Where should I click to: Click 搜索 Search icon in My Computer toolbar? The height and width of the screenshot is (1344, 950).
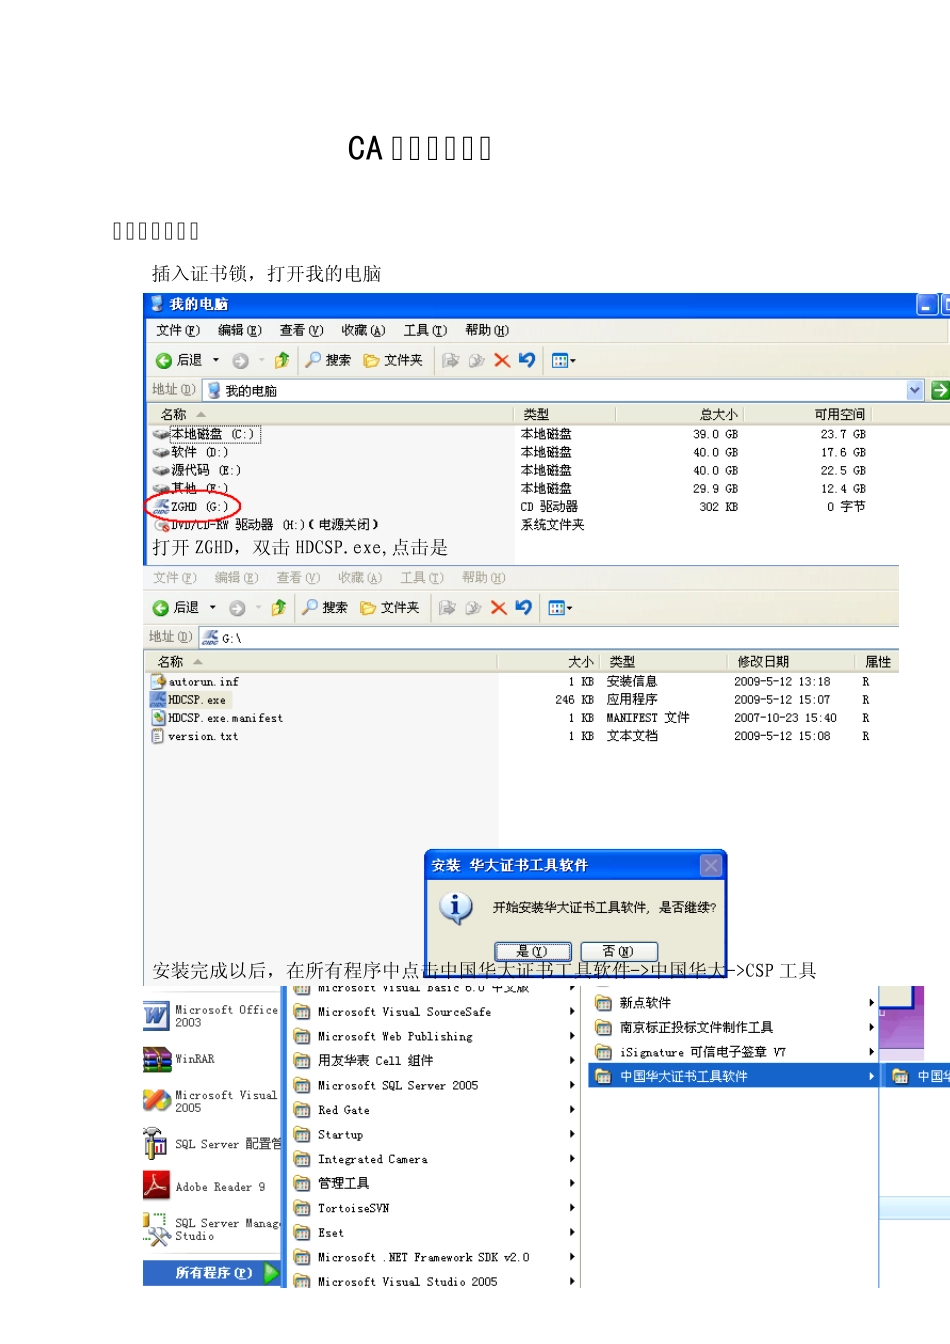(x=313, y=360)
